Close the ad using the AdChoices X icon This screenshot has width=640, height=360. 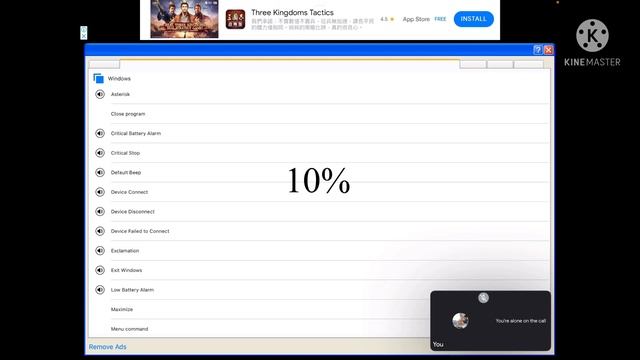84,36
